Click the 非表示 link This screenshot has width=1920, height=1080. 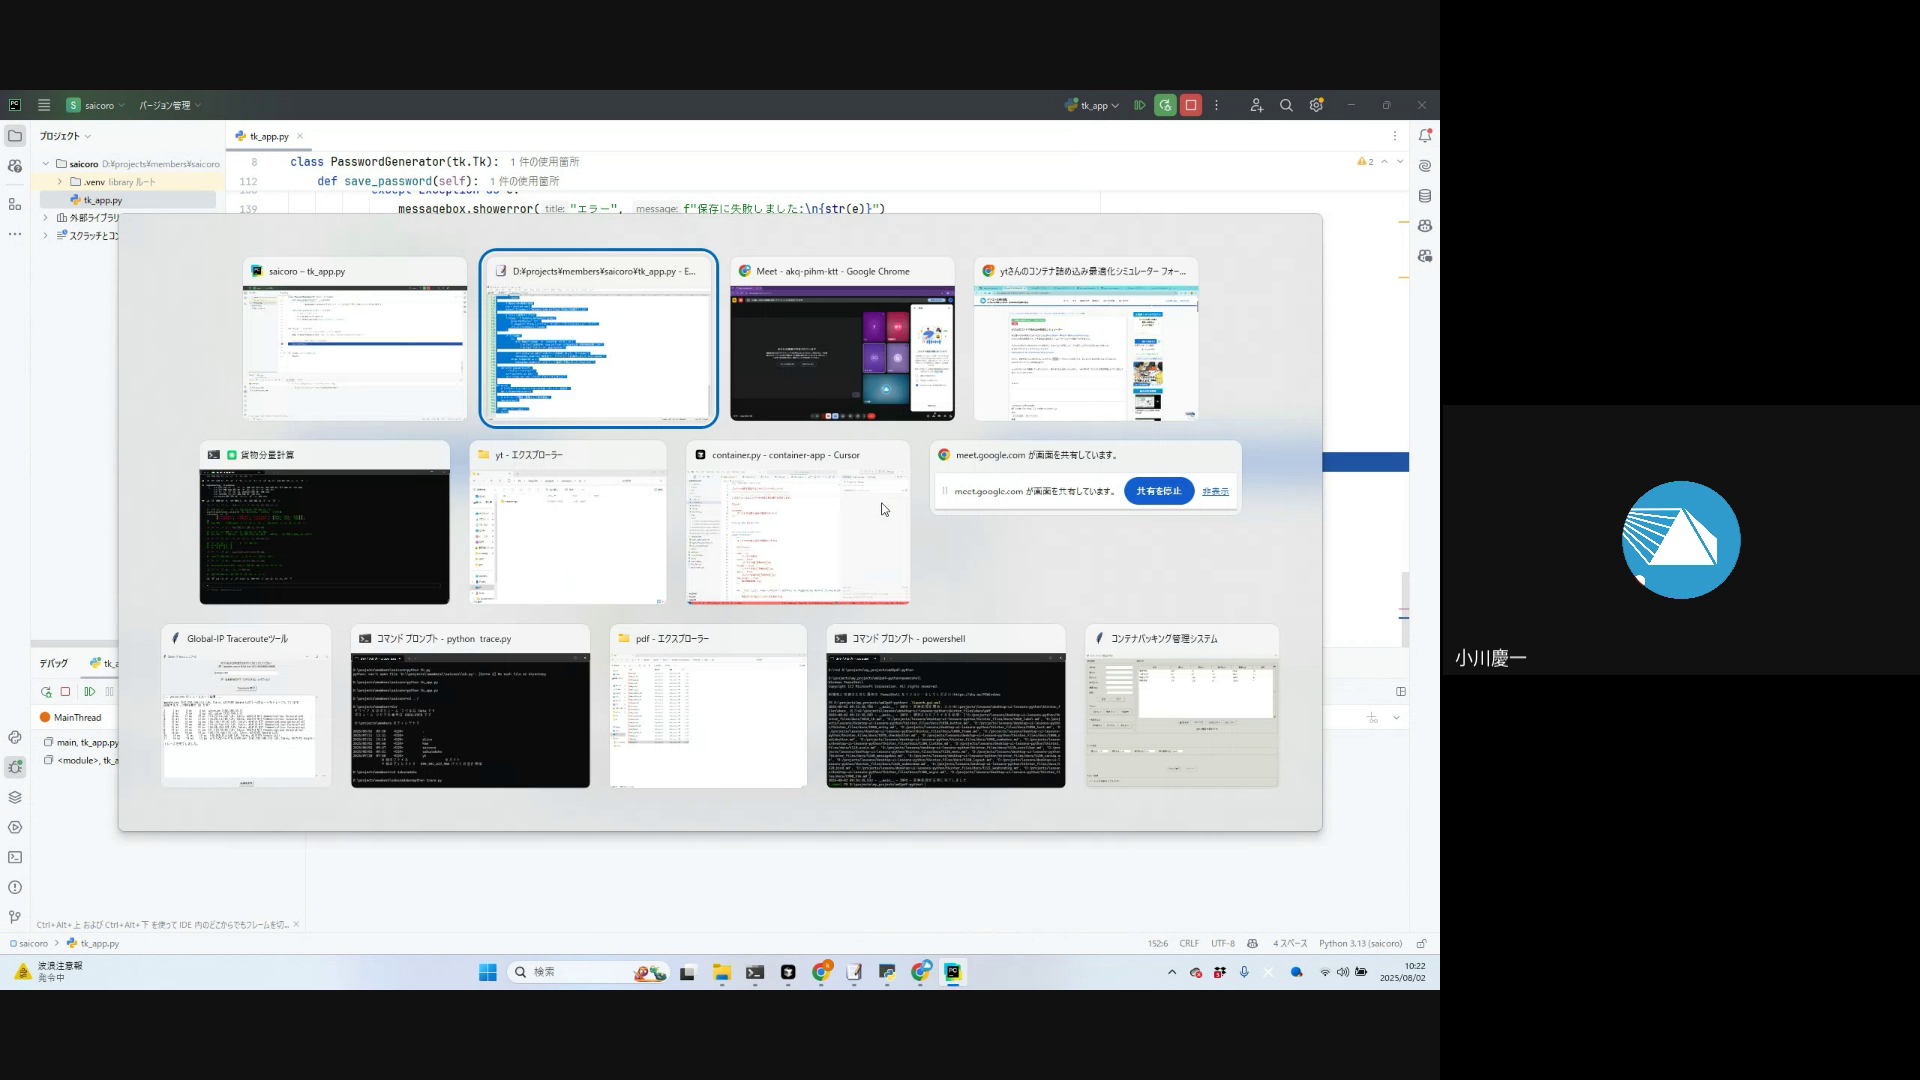pos(1215,491)
